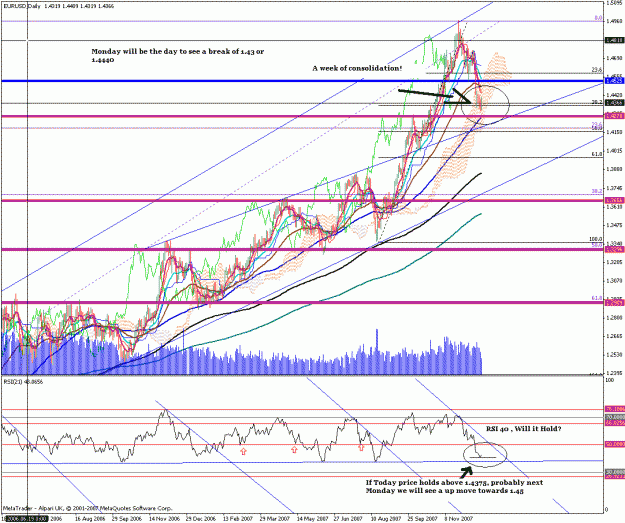This screenshot has width=625, height=523.
Task: Click the black 100.0 Fibonacci level label
Action: pos(596,239)
